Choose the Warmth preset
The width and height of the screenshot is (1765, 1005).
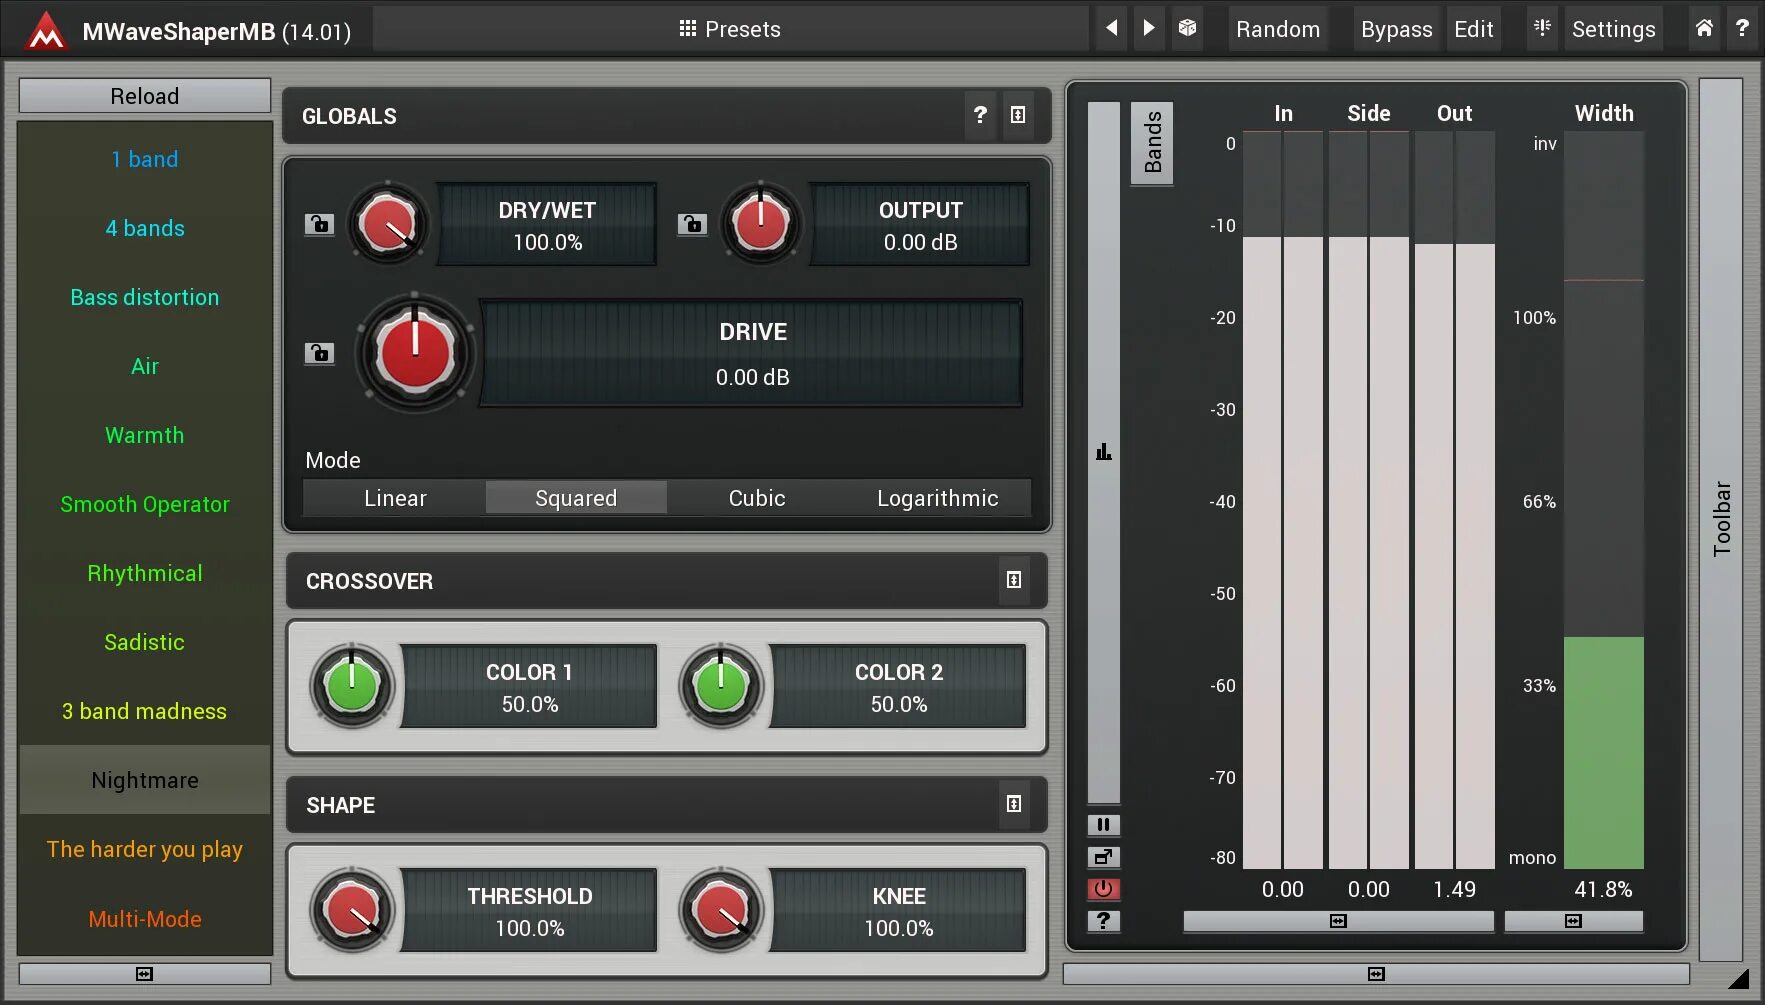(145, 435)
